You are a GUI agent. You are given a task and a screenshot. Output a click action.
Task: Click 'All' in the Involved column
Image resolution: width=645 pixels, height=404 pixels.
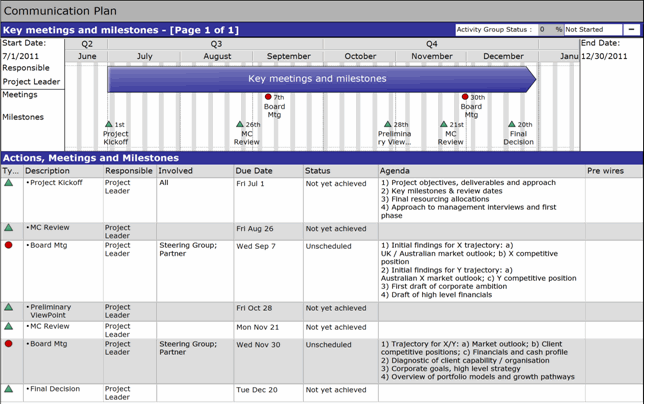coord(164,183)
